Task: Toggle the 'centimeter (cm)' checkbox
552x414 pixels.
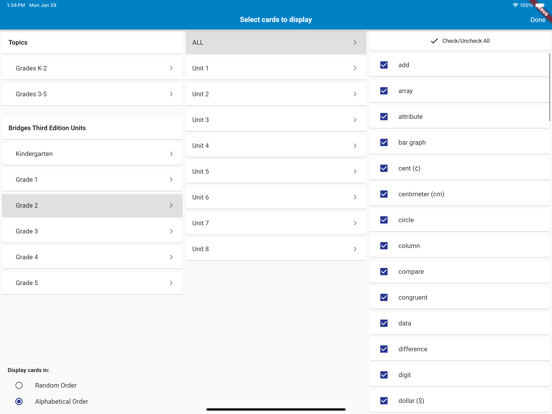Action: [384, 194]
